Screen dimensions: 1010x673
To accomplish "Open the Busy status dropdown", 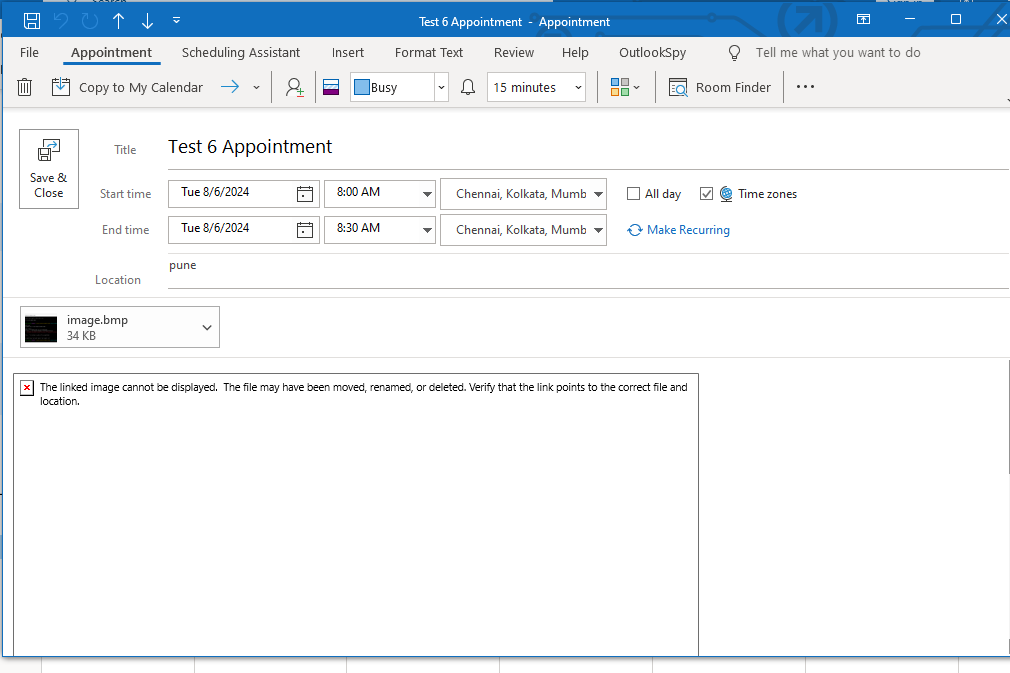I will point(440,87).
